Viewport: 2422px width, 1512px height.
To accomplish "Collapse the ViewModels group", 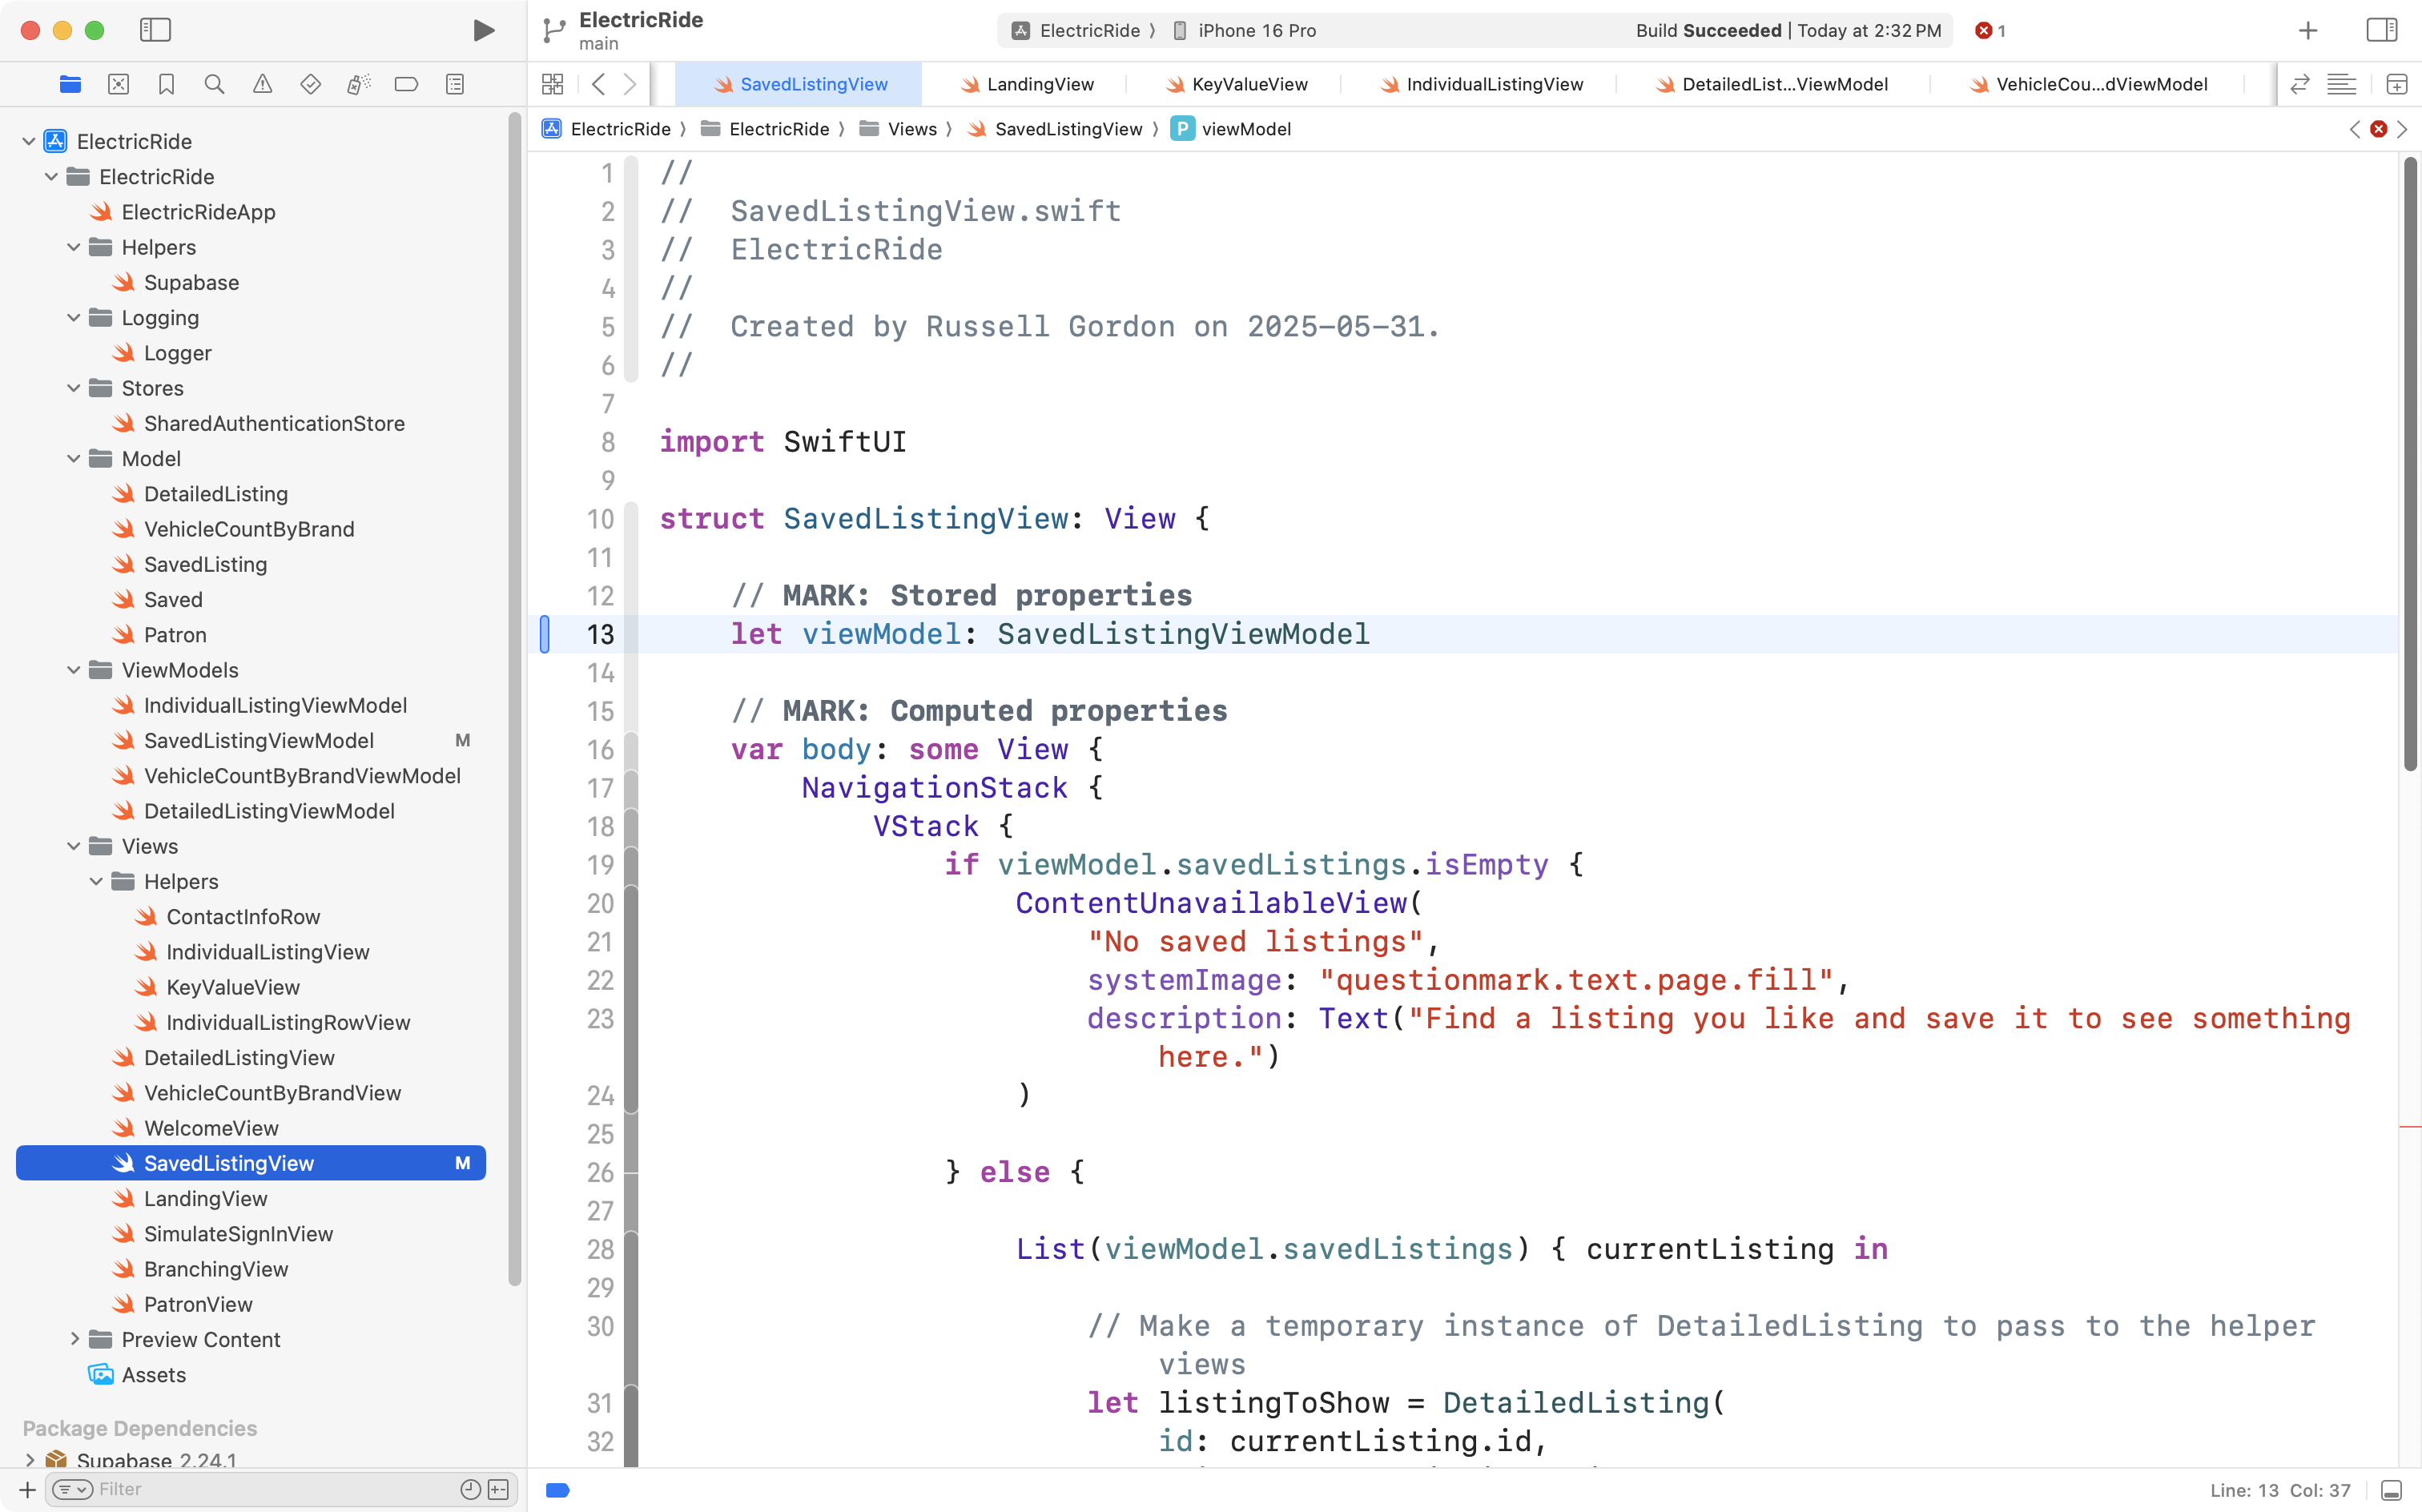I will (73, 670).
